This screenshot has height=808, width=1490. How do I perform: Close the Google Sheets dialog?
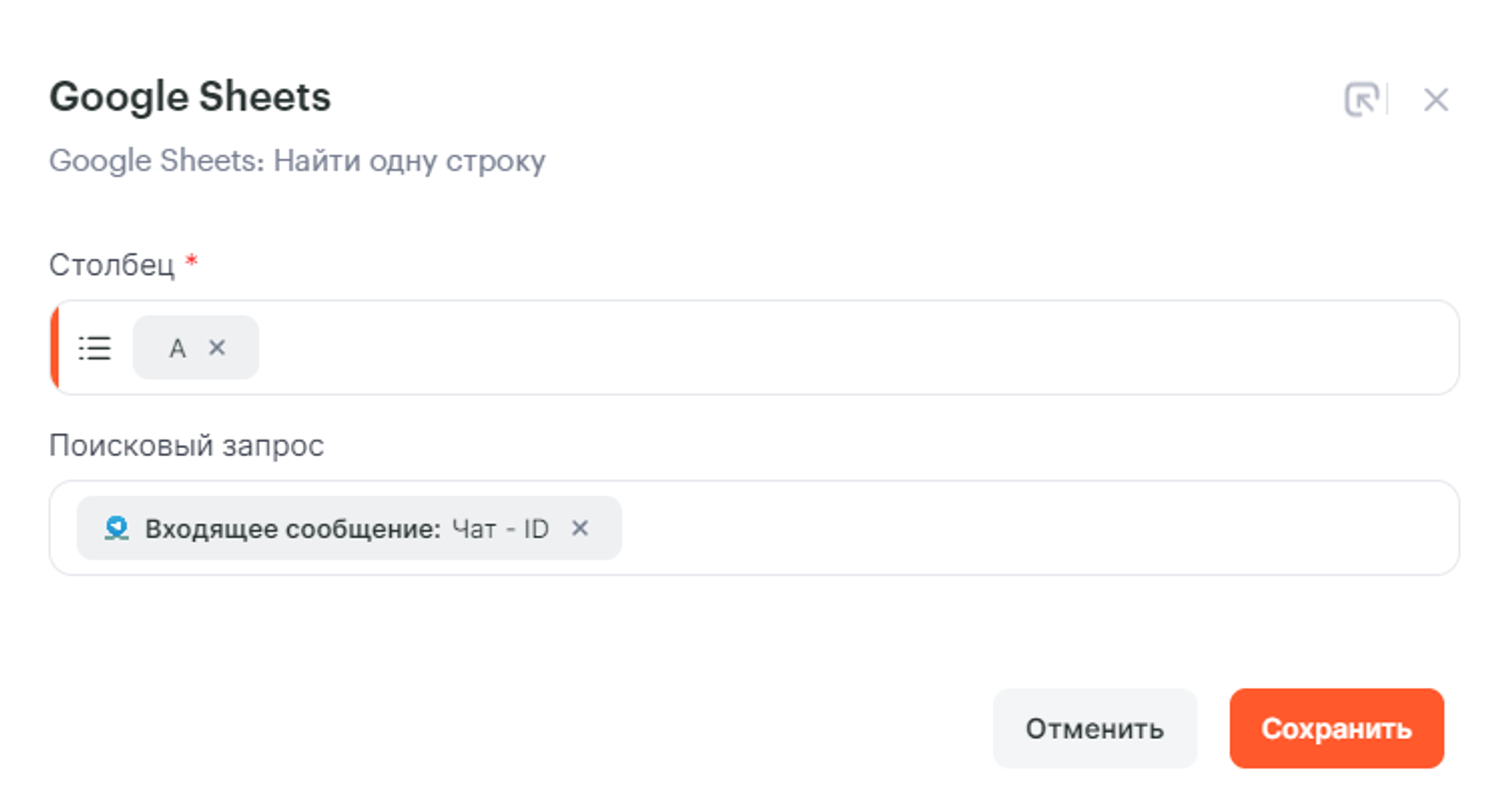(1436, 100)
